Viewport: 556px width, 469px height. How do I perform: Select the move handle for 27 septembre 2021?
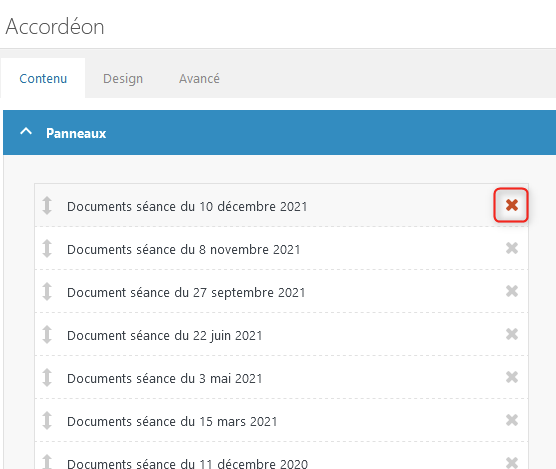pyautogui.click(x=47, y=291)
